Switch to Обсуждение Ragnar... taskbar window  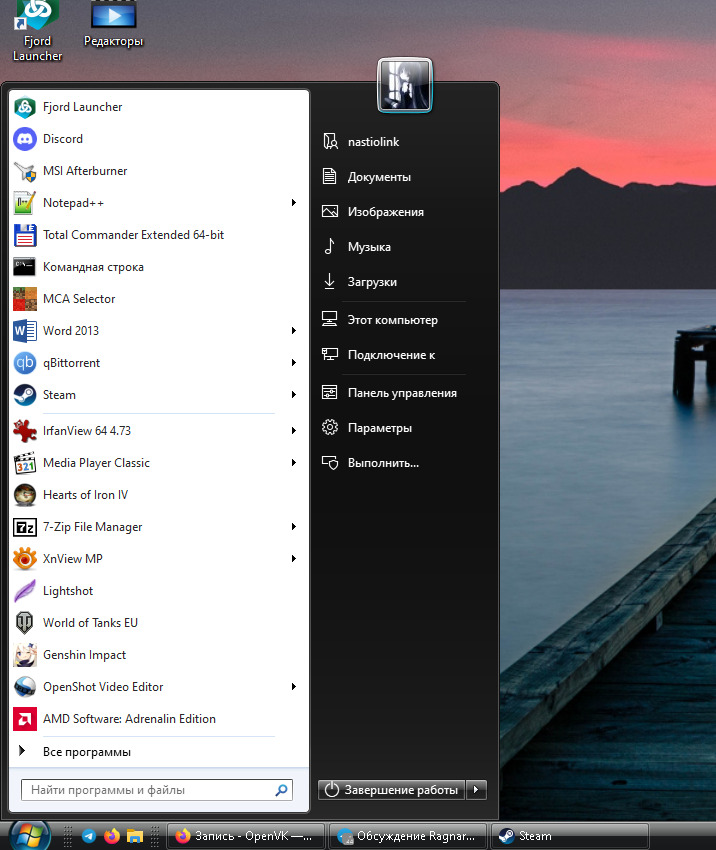pos(408,836)
